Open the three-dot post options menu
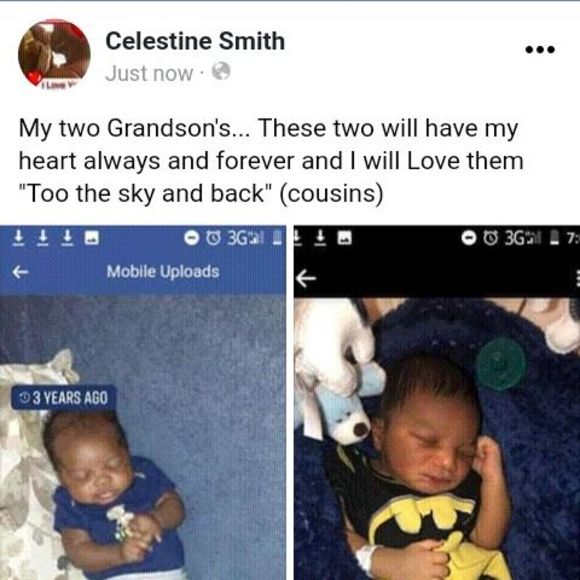 540,49
